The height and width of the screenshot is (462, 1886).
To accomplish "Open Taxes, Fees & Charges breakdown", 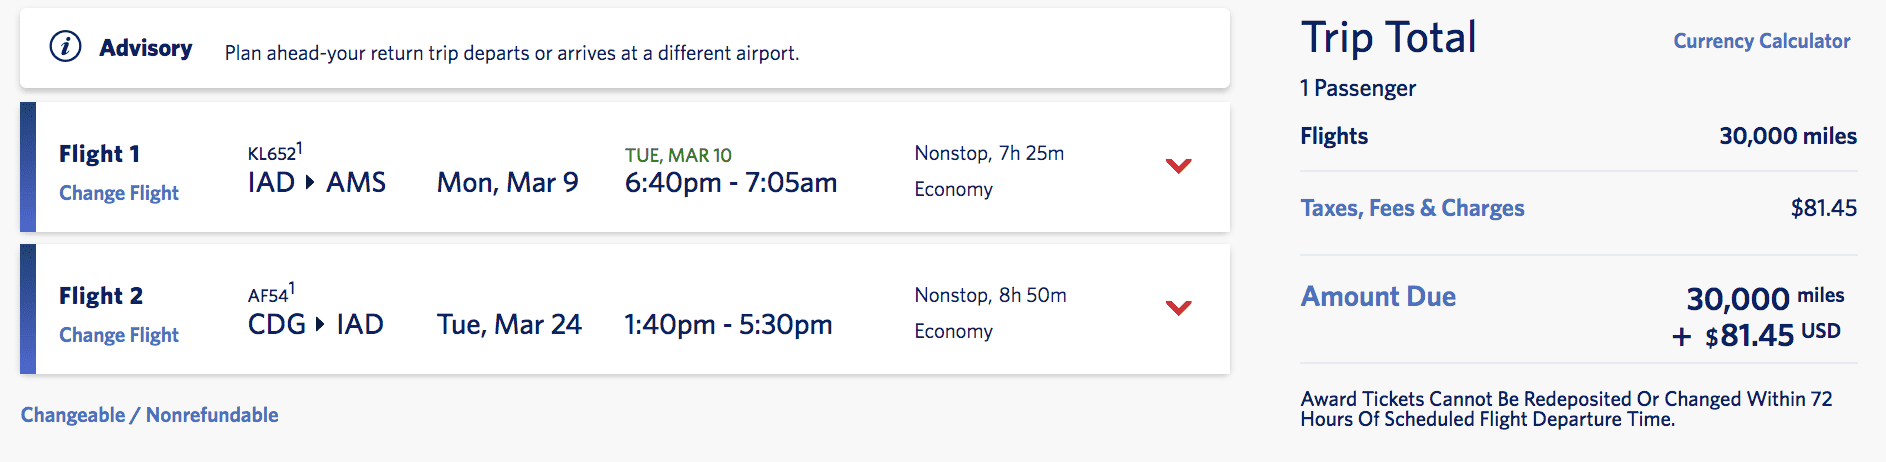I will coord(1412,208).
